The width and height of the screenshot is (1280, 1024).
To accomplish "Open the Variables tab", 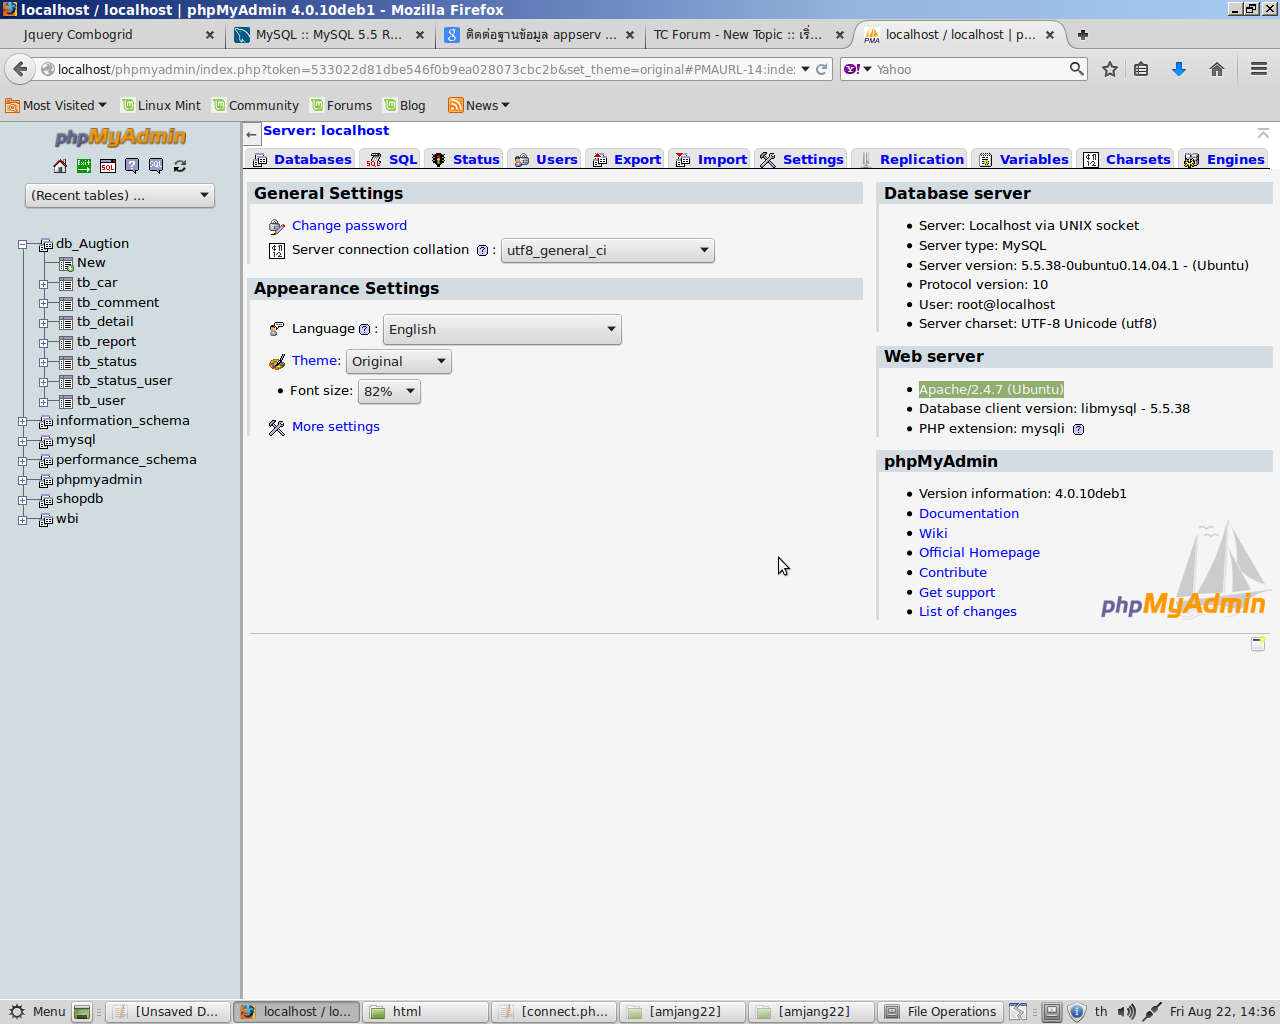I will [x=1024, y=159].
